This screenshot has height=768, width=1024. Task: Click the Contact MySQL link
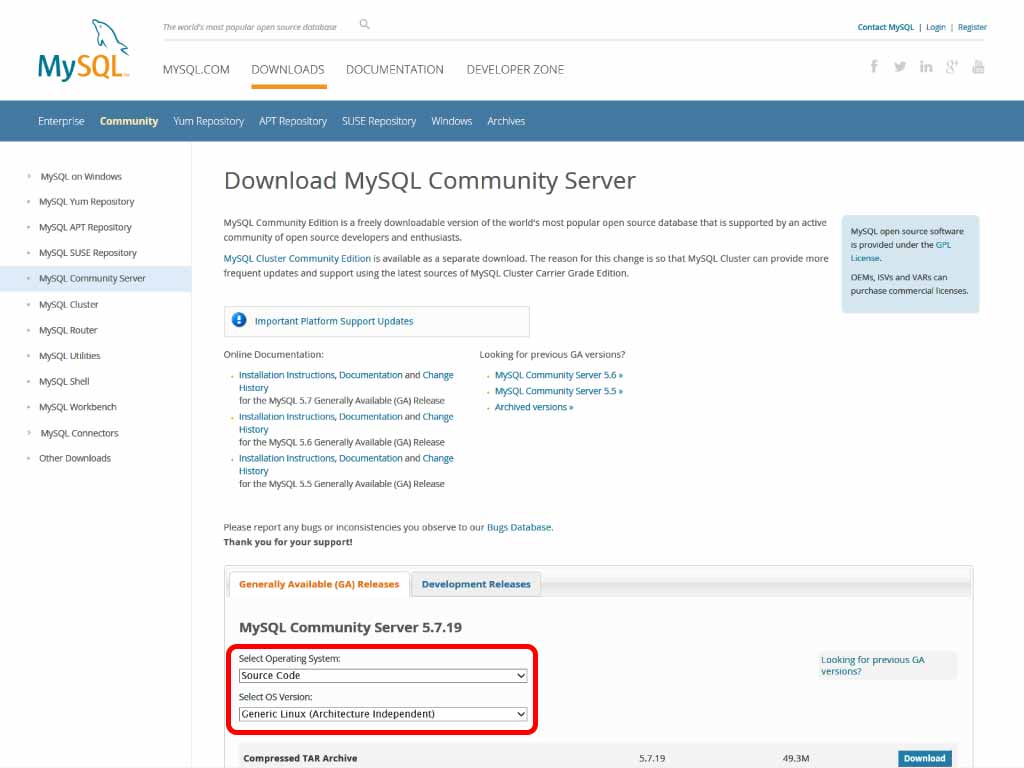886,27
